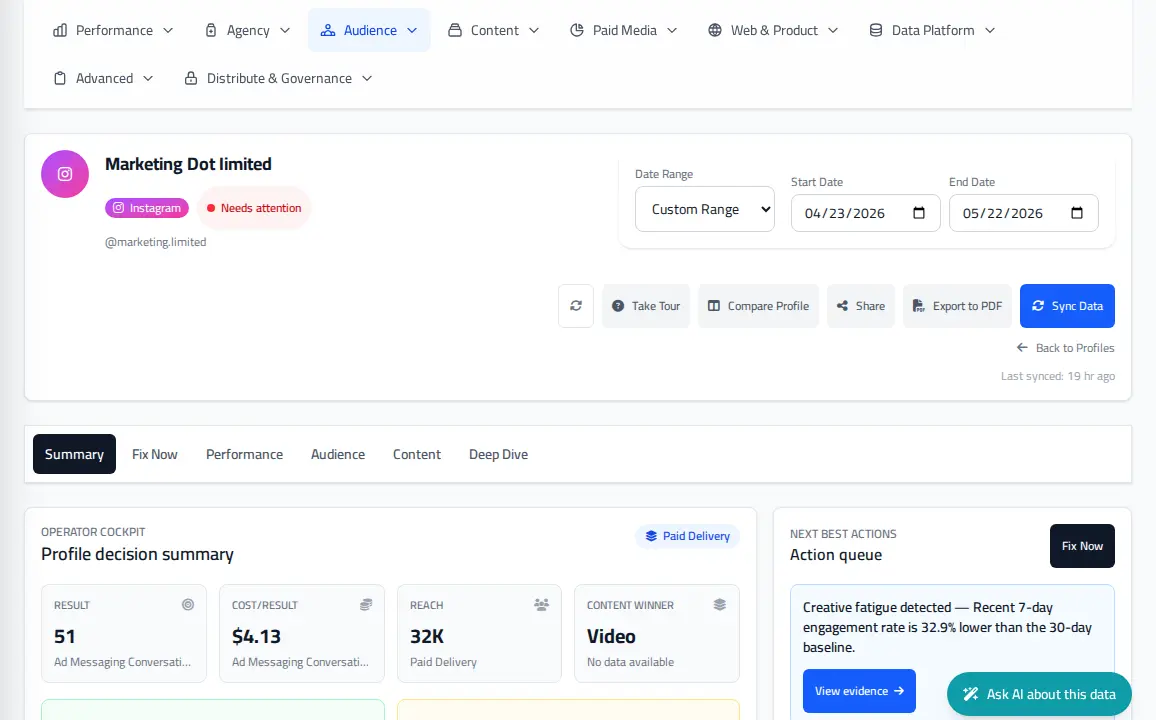Click the refresh icon button beside Take Tour
The width and height of the screenshot is (1156, 720).
[576, 306]
